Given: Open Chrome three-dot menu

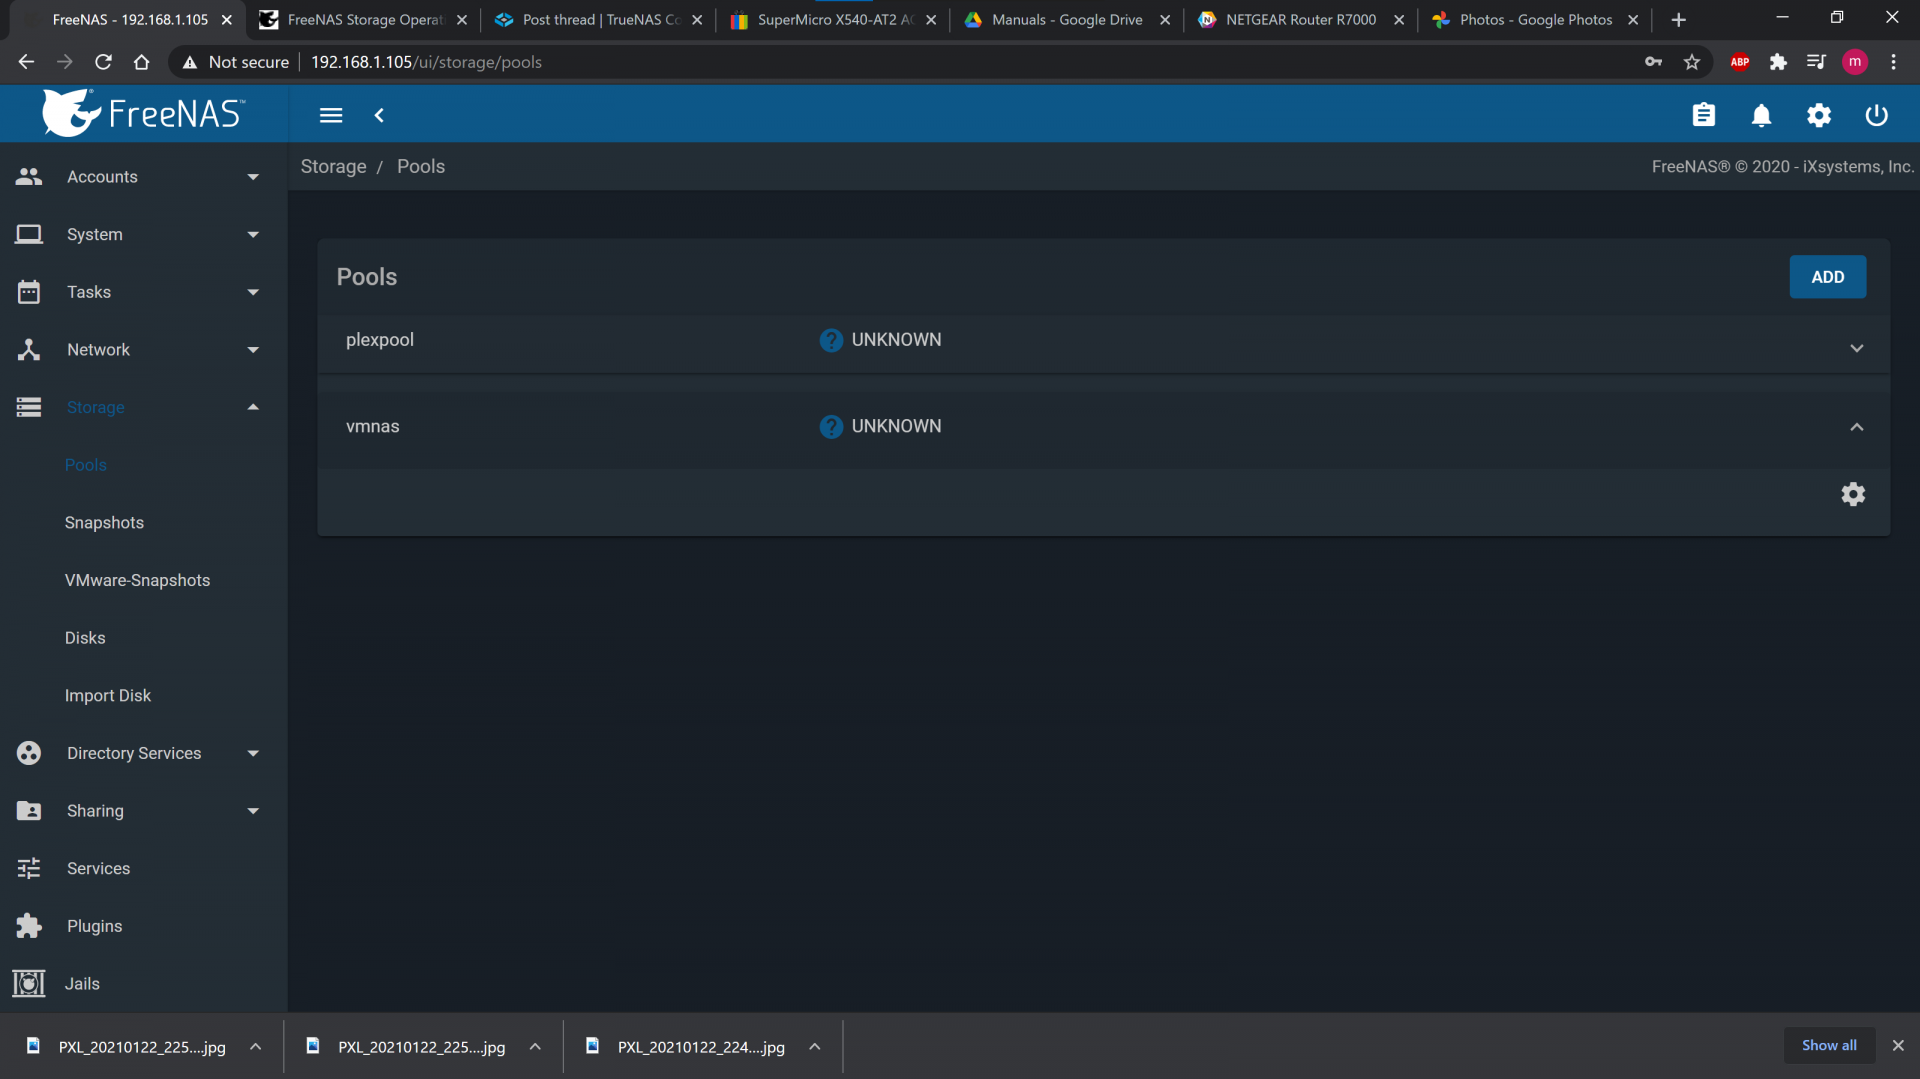Looking at the screenshot, I should pyautogui.click(x=1893, y=62).
